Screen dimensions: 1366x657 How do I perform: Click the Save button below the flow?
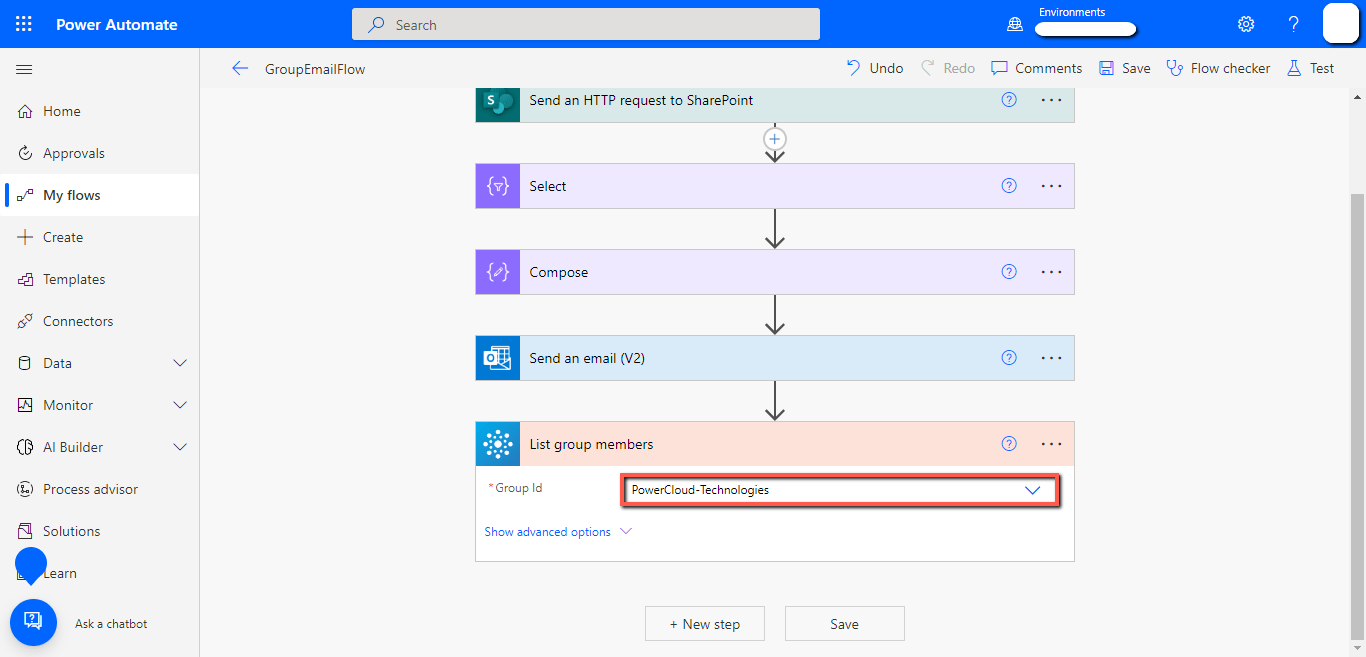pos(844,624)
